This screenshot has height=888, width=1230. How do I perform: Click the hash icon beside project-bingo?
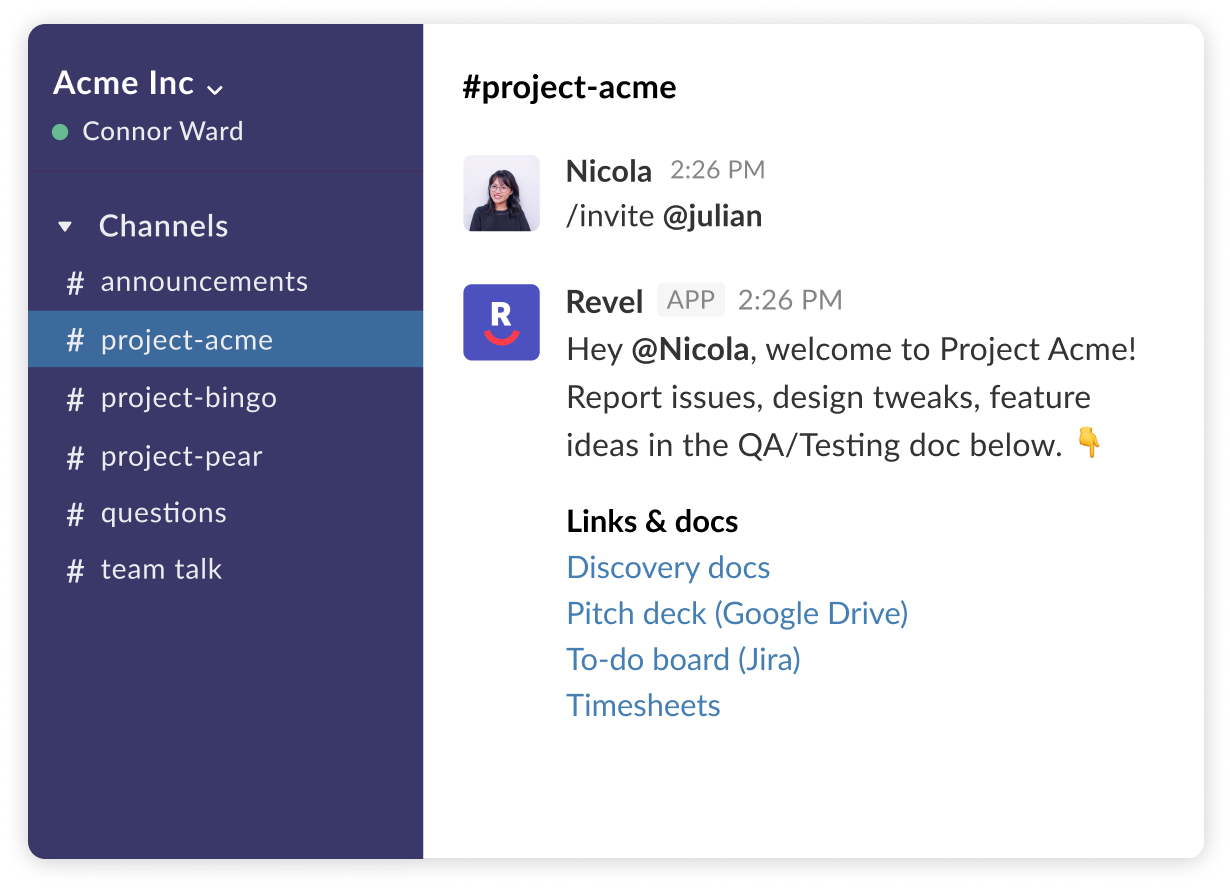[75, 399]
